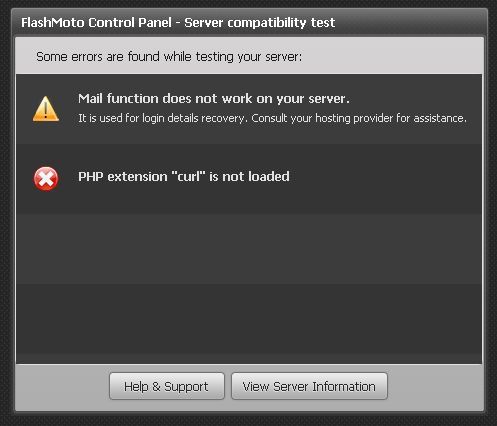Click the View Server Information button
The width and height of the screenshot is (497, 426).
(x=309, y=386)
